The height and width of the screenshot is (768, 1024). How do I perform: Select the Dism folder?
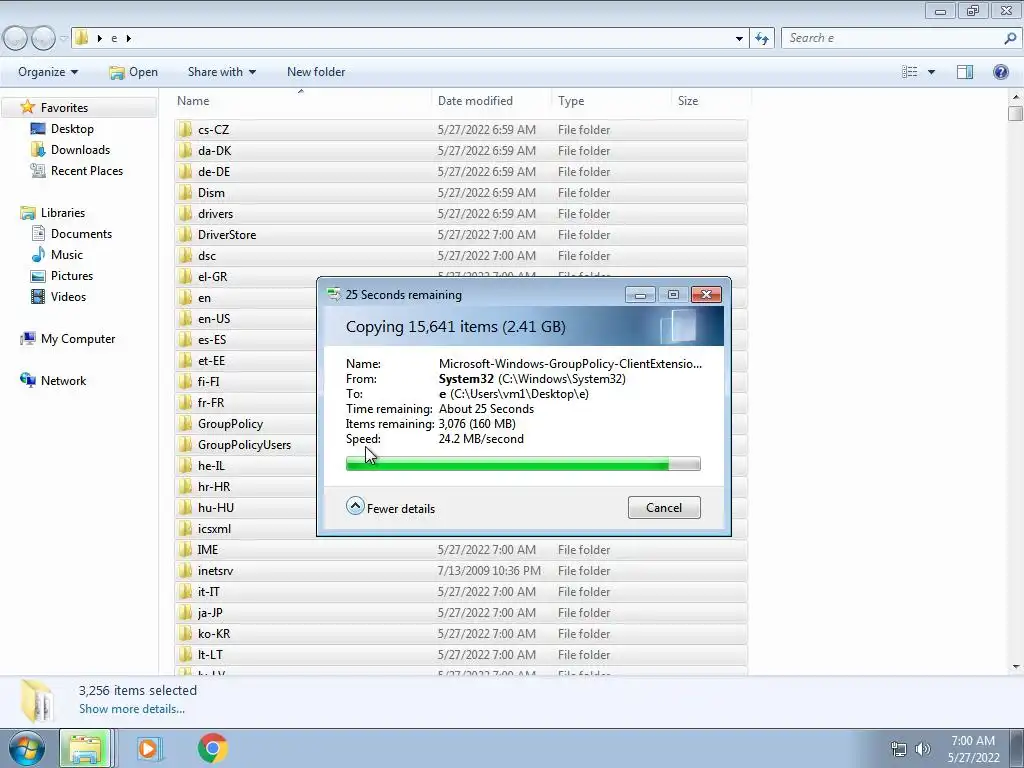[x=460, y=192]
